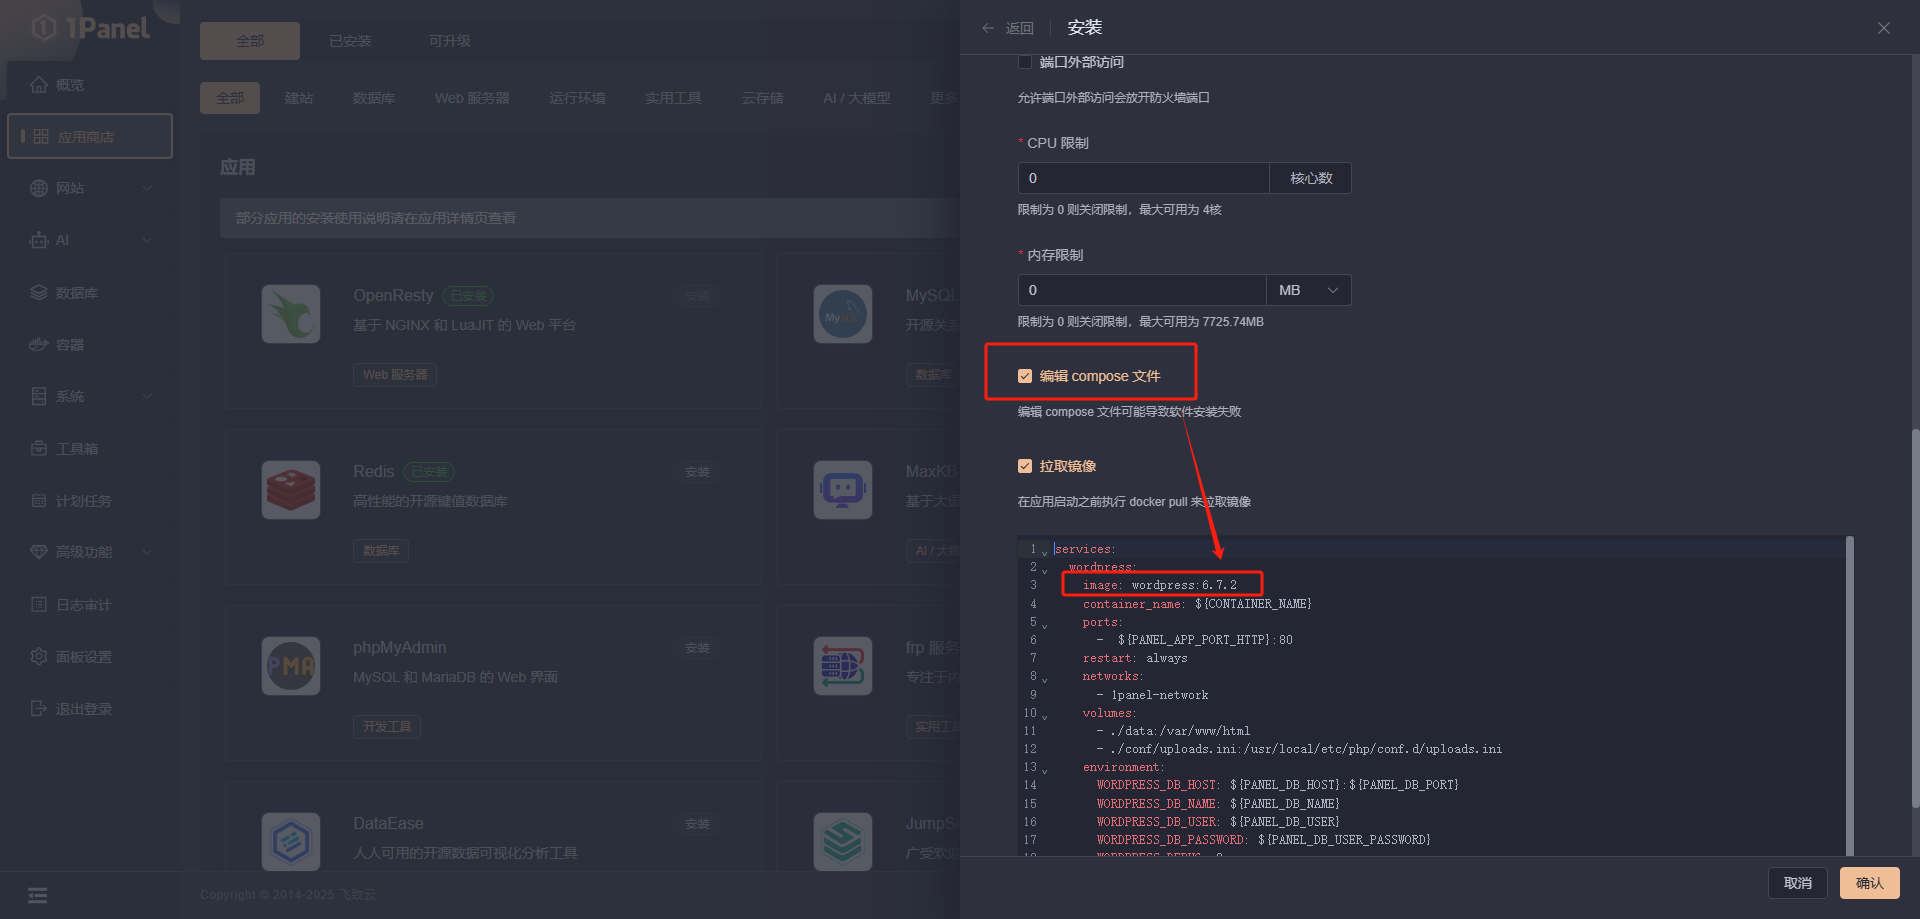Click the AI robot icon in sidebar
The width and height of the screenshot is (1920, 919).
[39, 240]
